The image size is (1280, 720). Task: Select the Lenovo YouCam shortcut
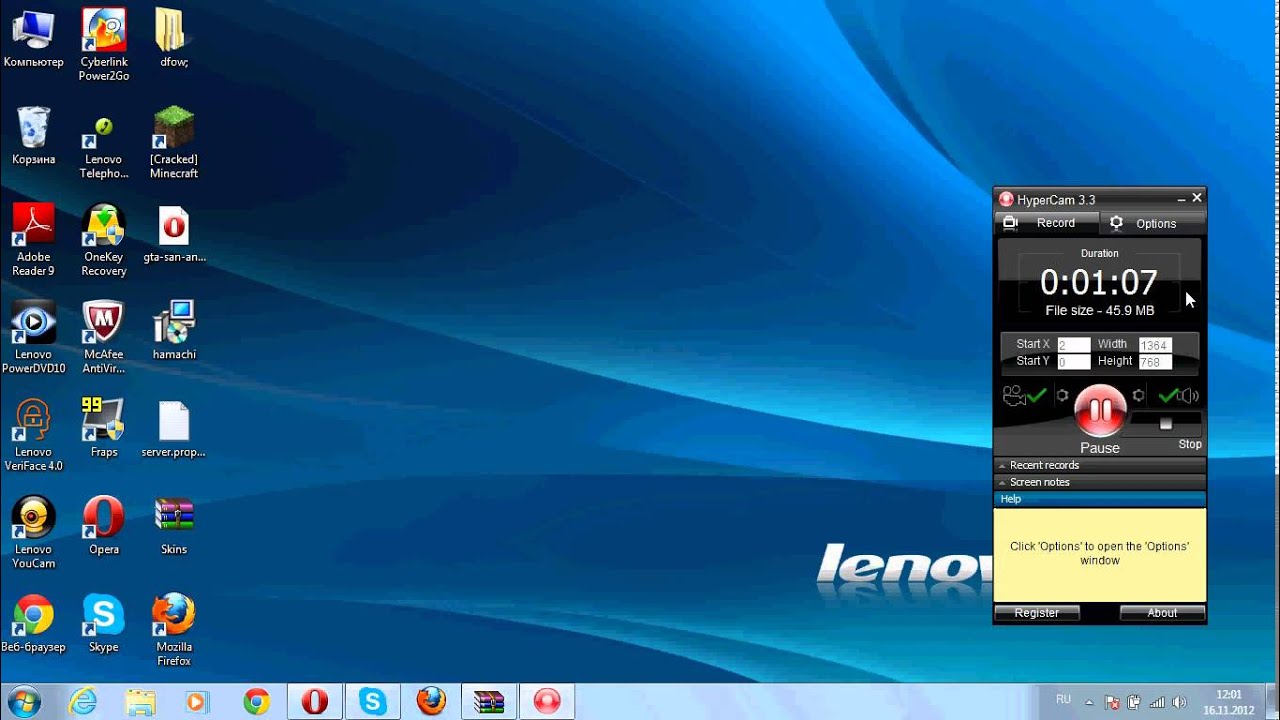coord(34,533)
